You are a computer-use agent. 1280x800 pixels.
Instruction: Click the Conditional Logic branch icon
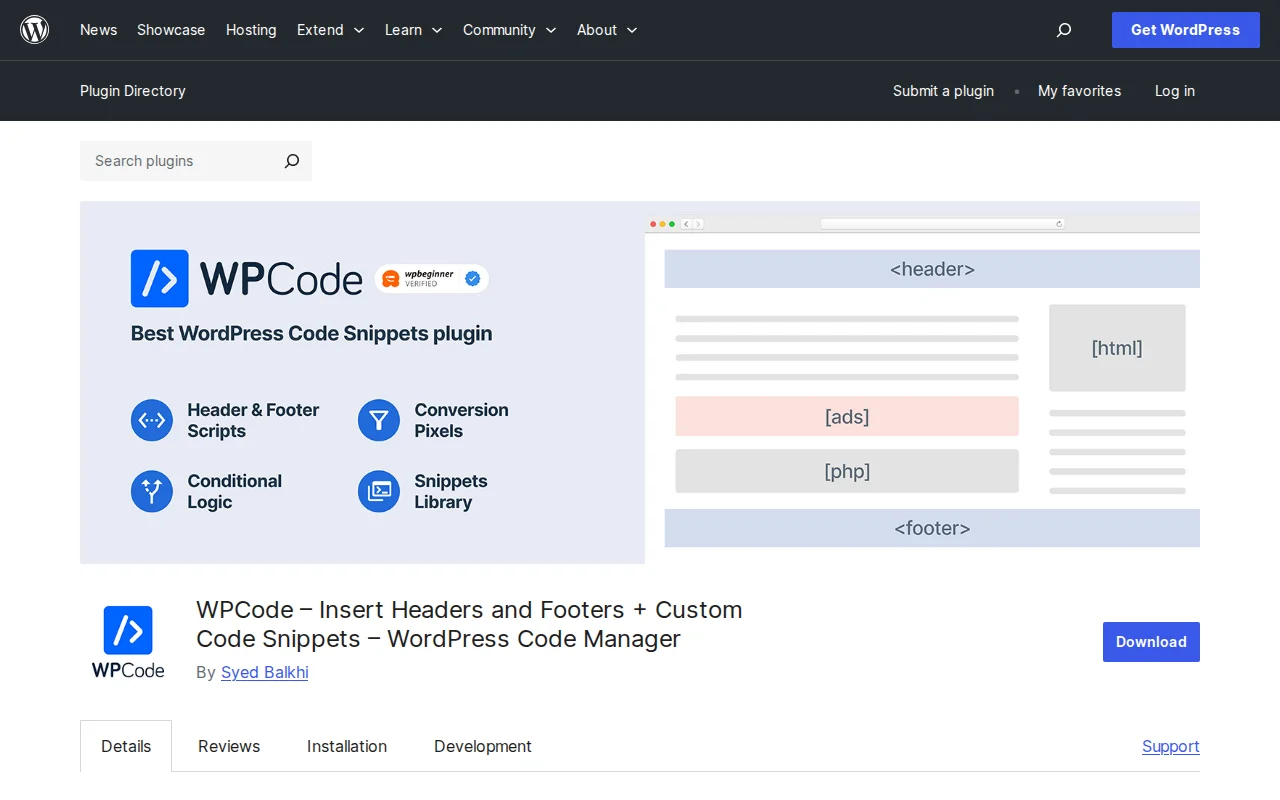click(x=151, y=491)
